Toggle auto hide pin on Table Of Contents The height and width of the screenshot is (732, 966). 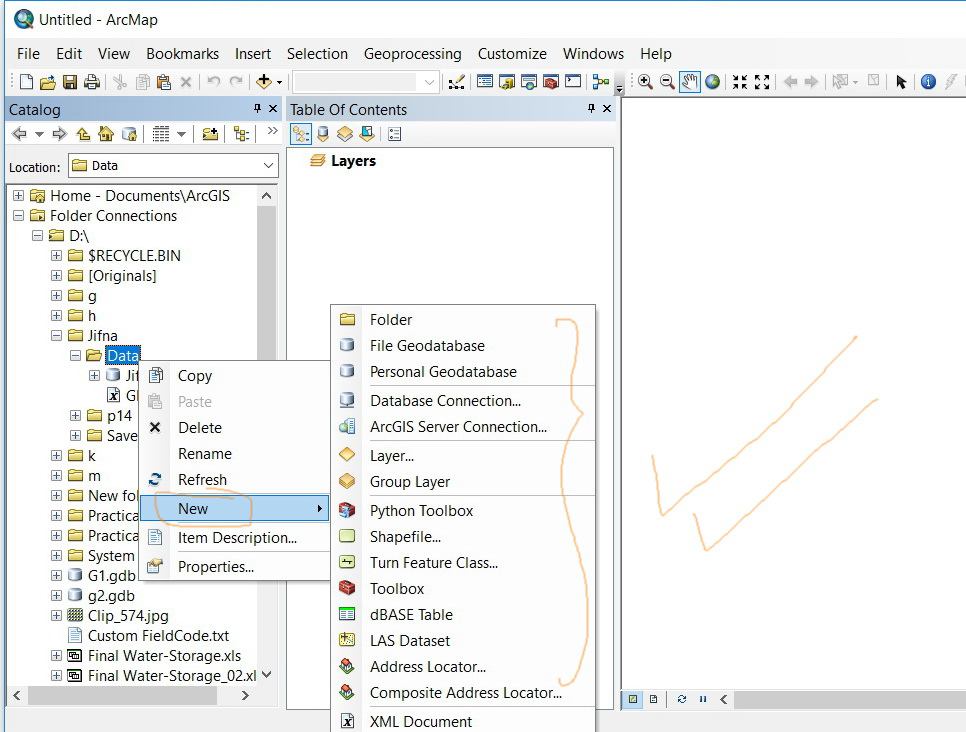[591, 108]
